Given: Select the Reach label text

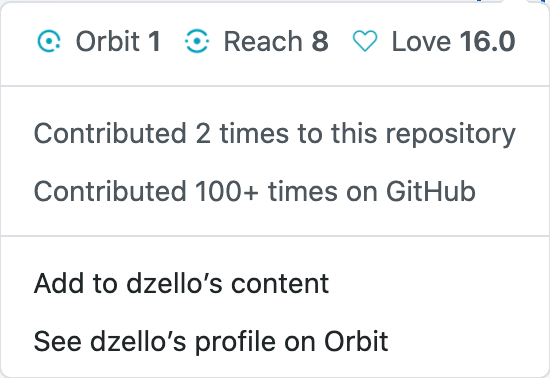Looking at the screenshot, I should click(x=263, y=41).
